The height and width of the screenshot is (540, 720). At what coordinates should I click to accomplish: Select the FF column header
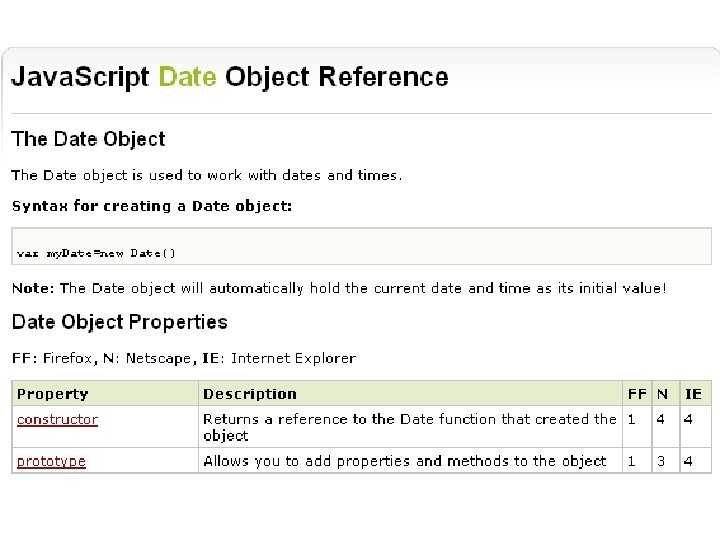(636, 394)
